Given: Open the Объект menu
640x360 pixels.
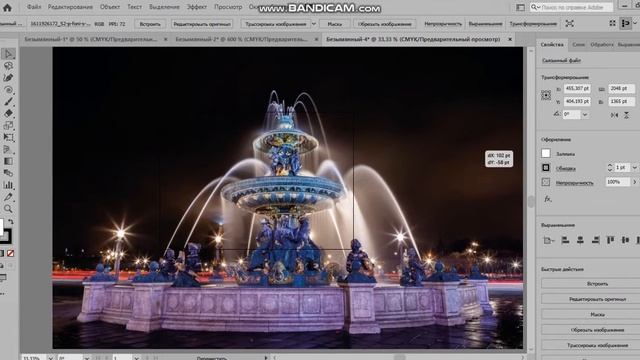Looking at the screenshot, I should (110, 7).
